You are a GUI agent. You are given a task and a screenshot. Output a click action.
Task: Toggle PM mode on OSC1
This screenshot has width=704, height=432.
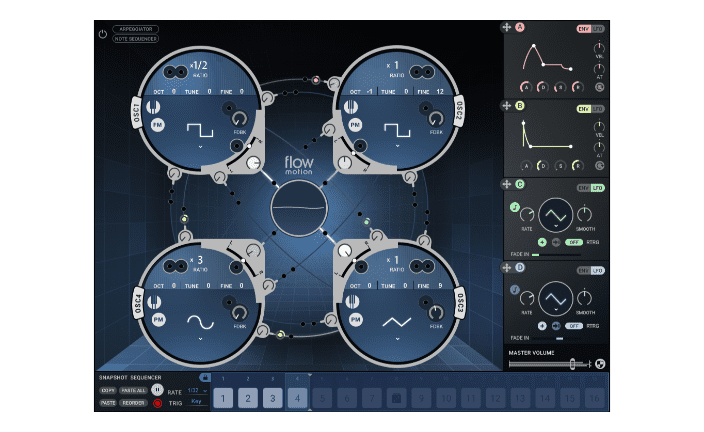coord(158,125)
